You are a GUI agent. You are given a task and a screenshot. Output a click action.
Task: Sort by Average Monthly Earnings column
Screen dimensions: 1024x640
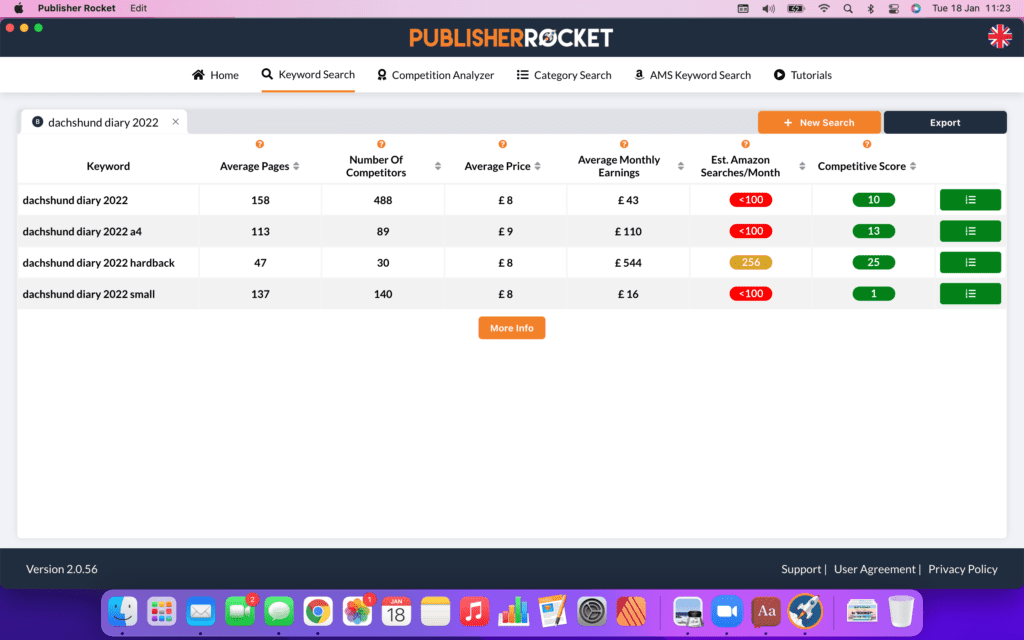(680, 166)
